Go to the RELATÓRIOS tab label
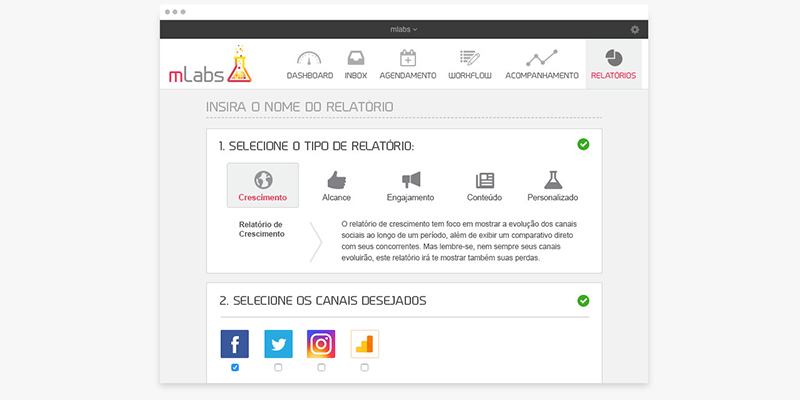 point(613,76)
